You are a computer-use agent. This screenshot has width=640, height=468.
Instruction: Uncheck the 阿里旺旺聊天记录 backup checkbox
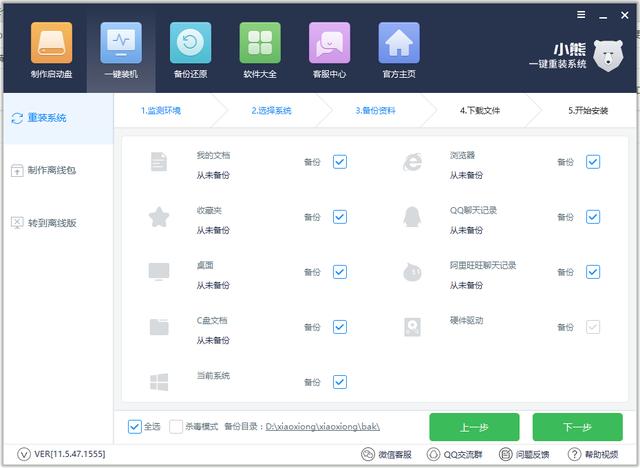593,272
